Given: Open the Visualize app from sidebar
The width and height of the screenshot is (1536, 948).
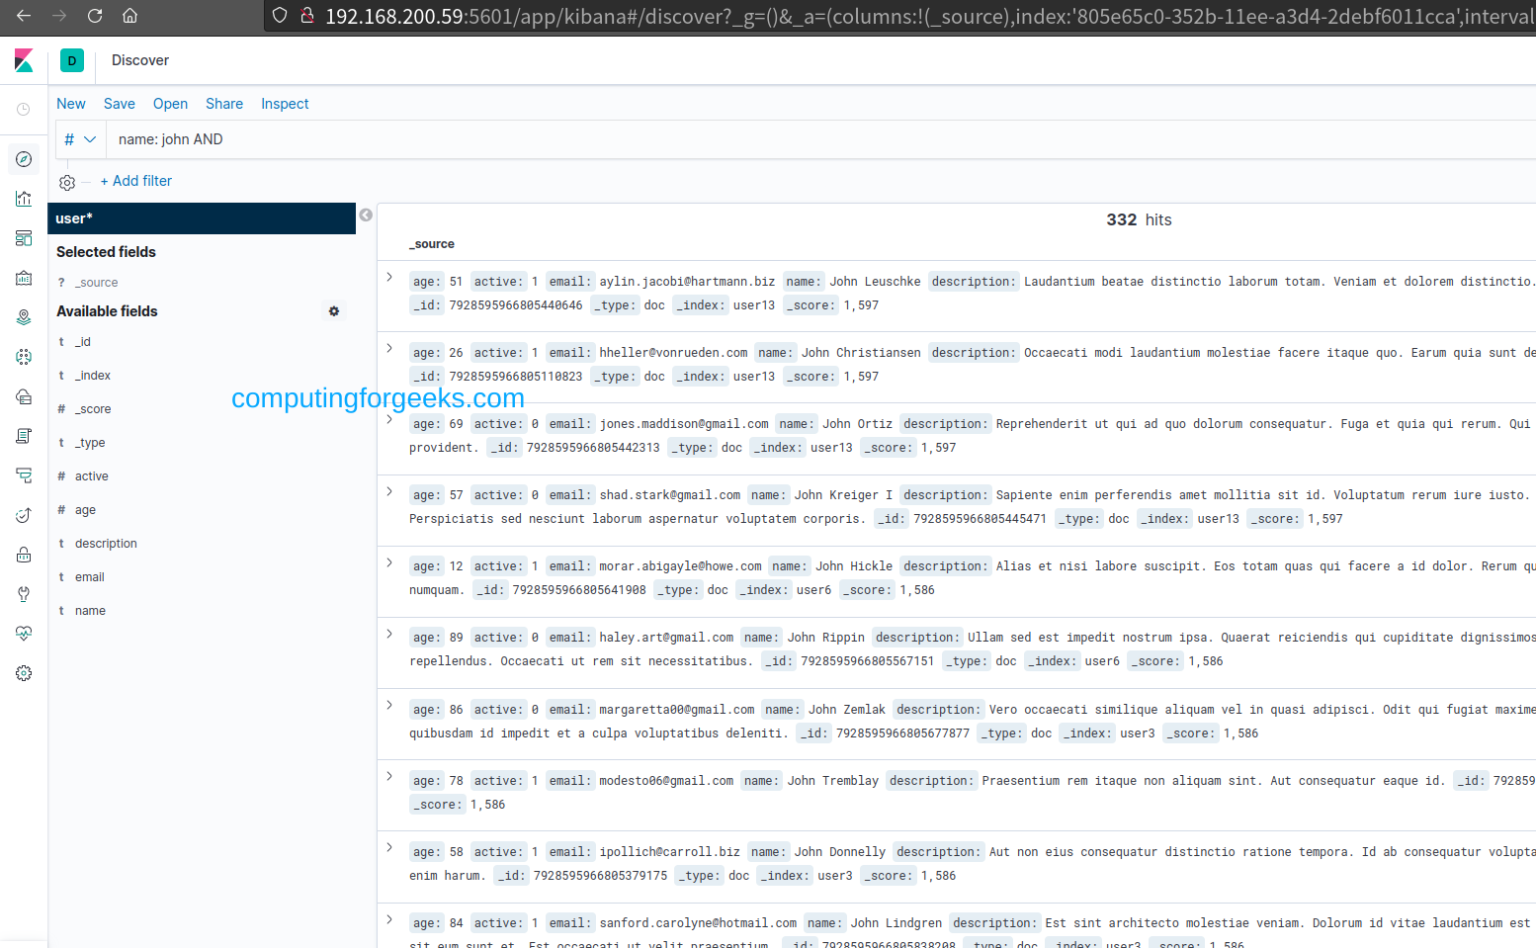Looking at the screenshot, I should click(x=23, y=199).
